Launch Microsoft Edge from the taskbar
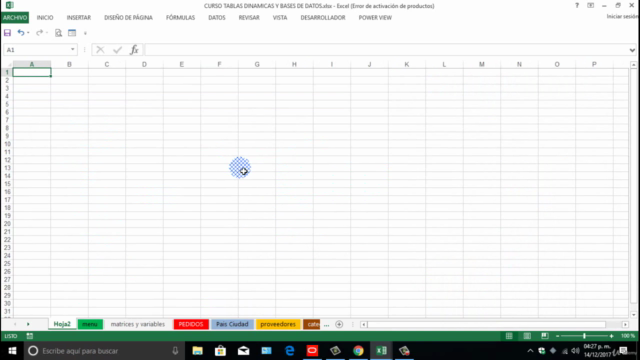Image resolution: width=640 pixels, height=360 pixels. point(289,351)
